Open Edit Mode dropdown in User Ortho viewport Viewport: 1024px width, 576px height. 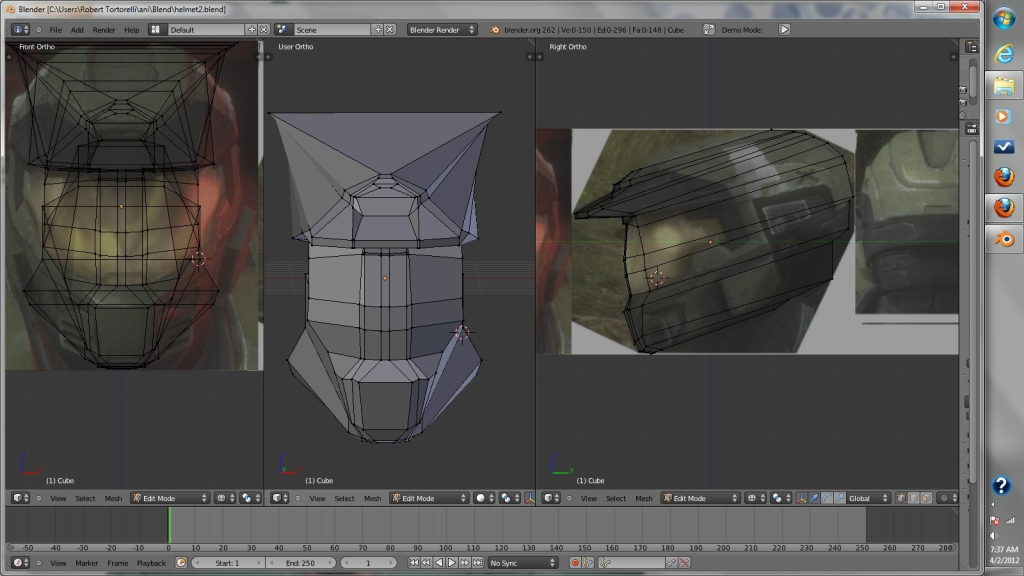(x=429, y=498)
